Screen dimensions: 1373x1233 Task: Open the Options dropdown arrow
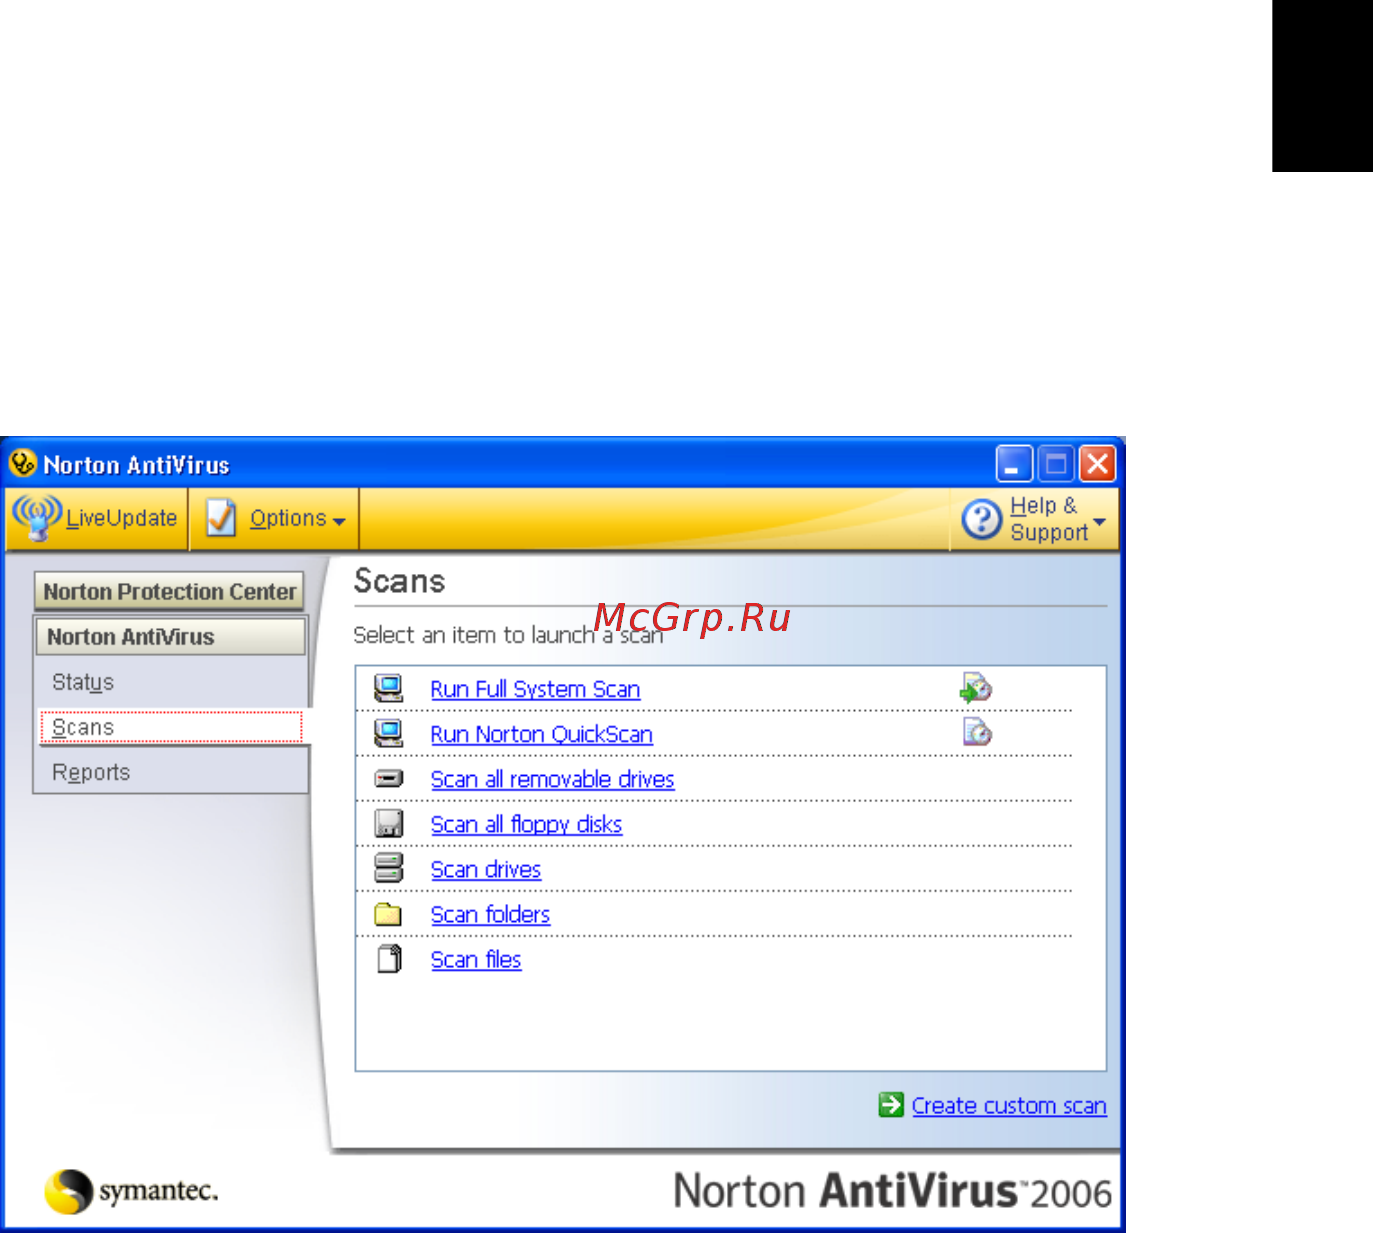[x=339, y=521]
